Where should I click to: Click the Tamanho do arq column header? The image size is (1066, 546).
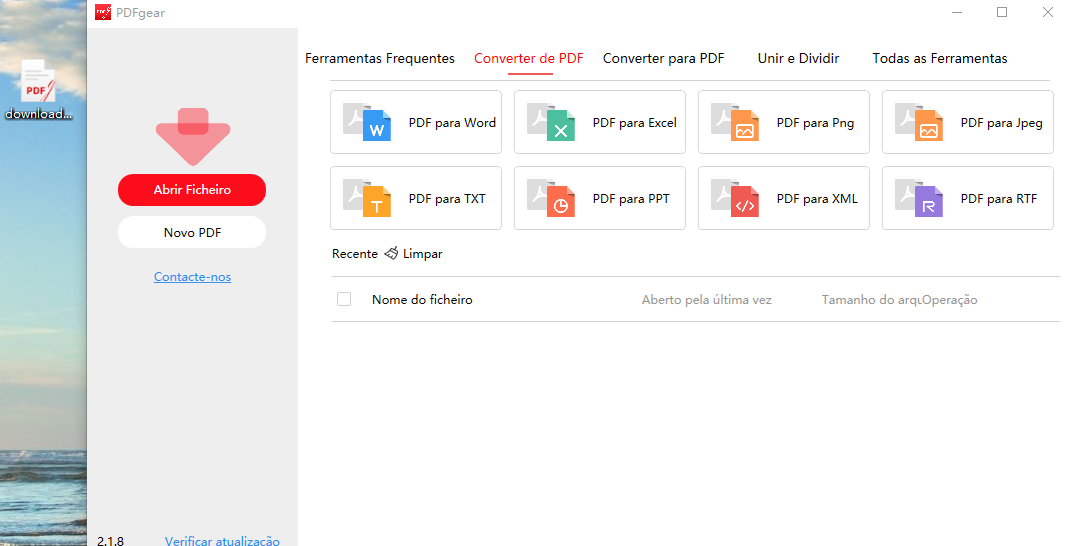tap(871, 300)
